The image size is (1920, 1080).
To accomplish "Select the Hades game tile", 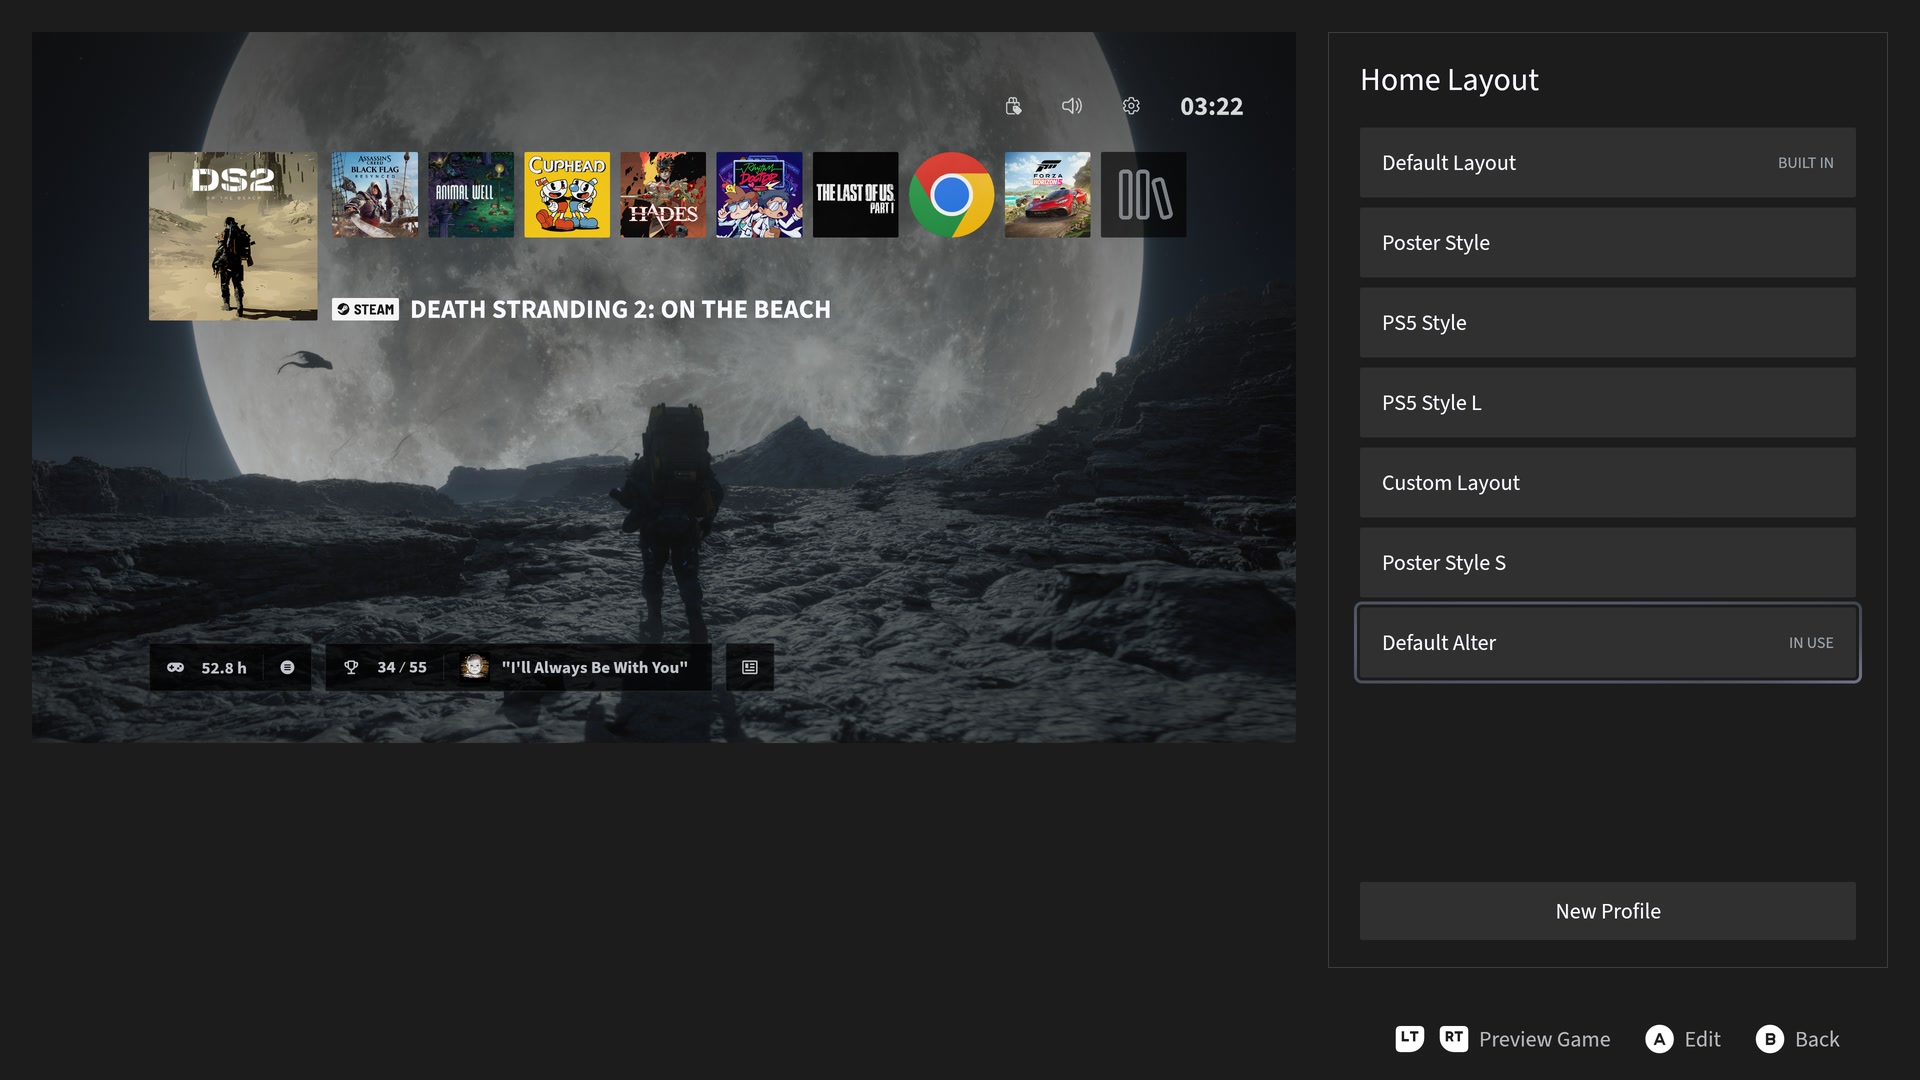I will 663,195.
